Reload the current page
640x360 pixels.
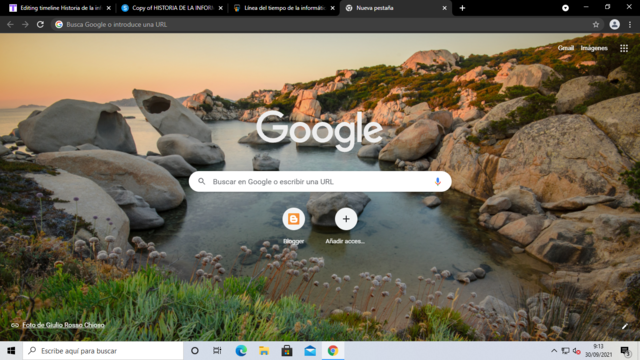40,24
